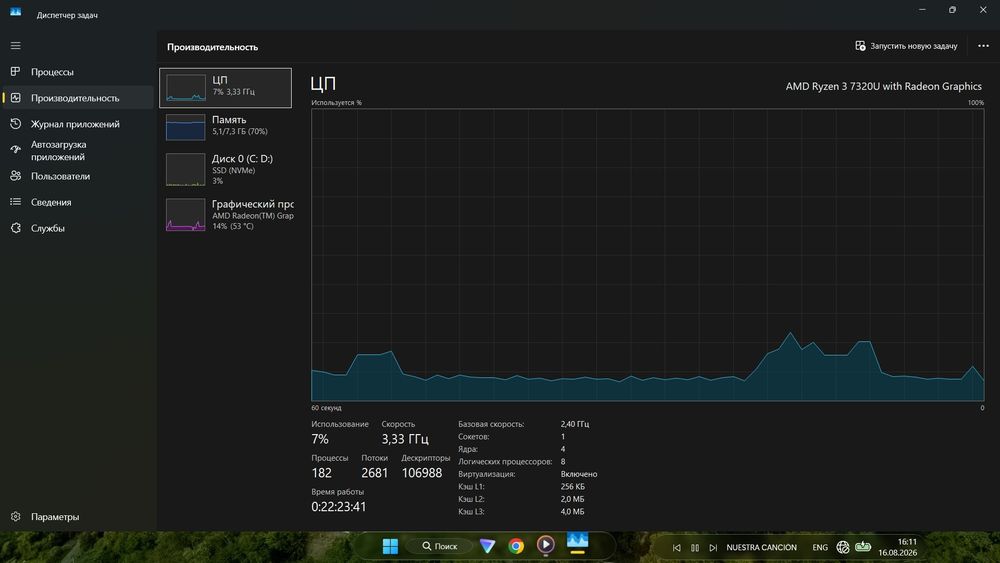The image size is (1000, 563).
Task: Click the network globe tray icon
Action: click(842, 547)
